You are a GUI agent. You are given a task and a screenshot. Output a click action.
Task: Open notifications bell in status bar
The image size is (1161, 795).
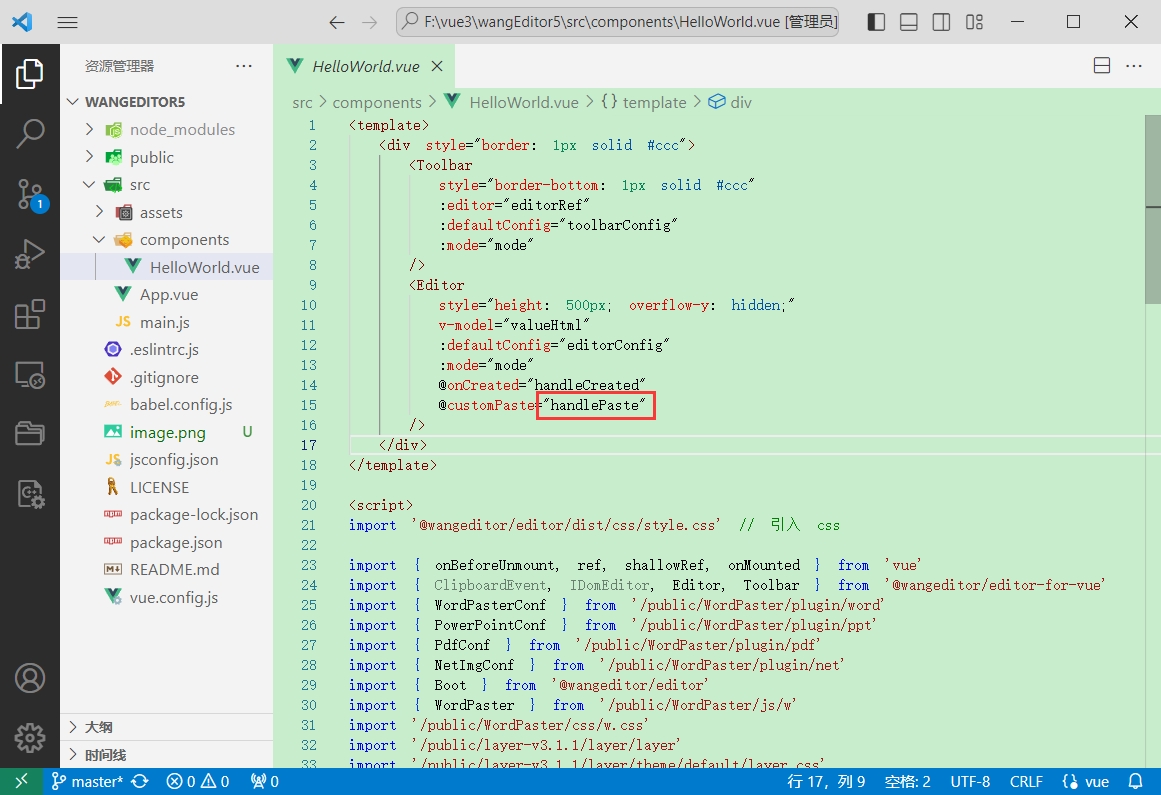point(1135,782)
